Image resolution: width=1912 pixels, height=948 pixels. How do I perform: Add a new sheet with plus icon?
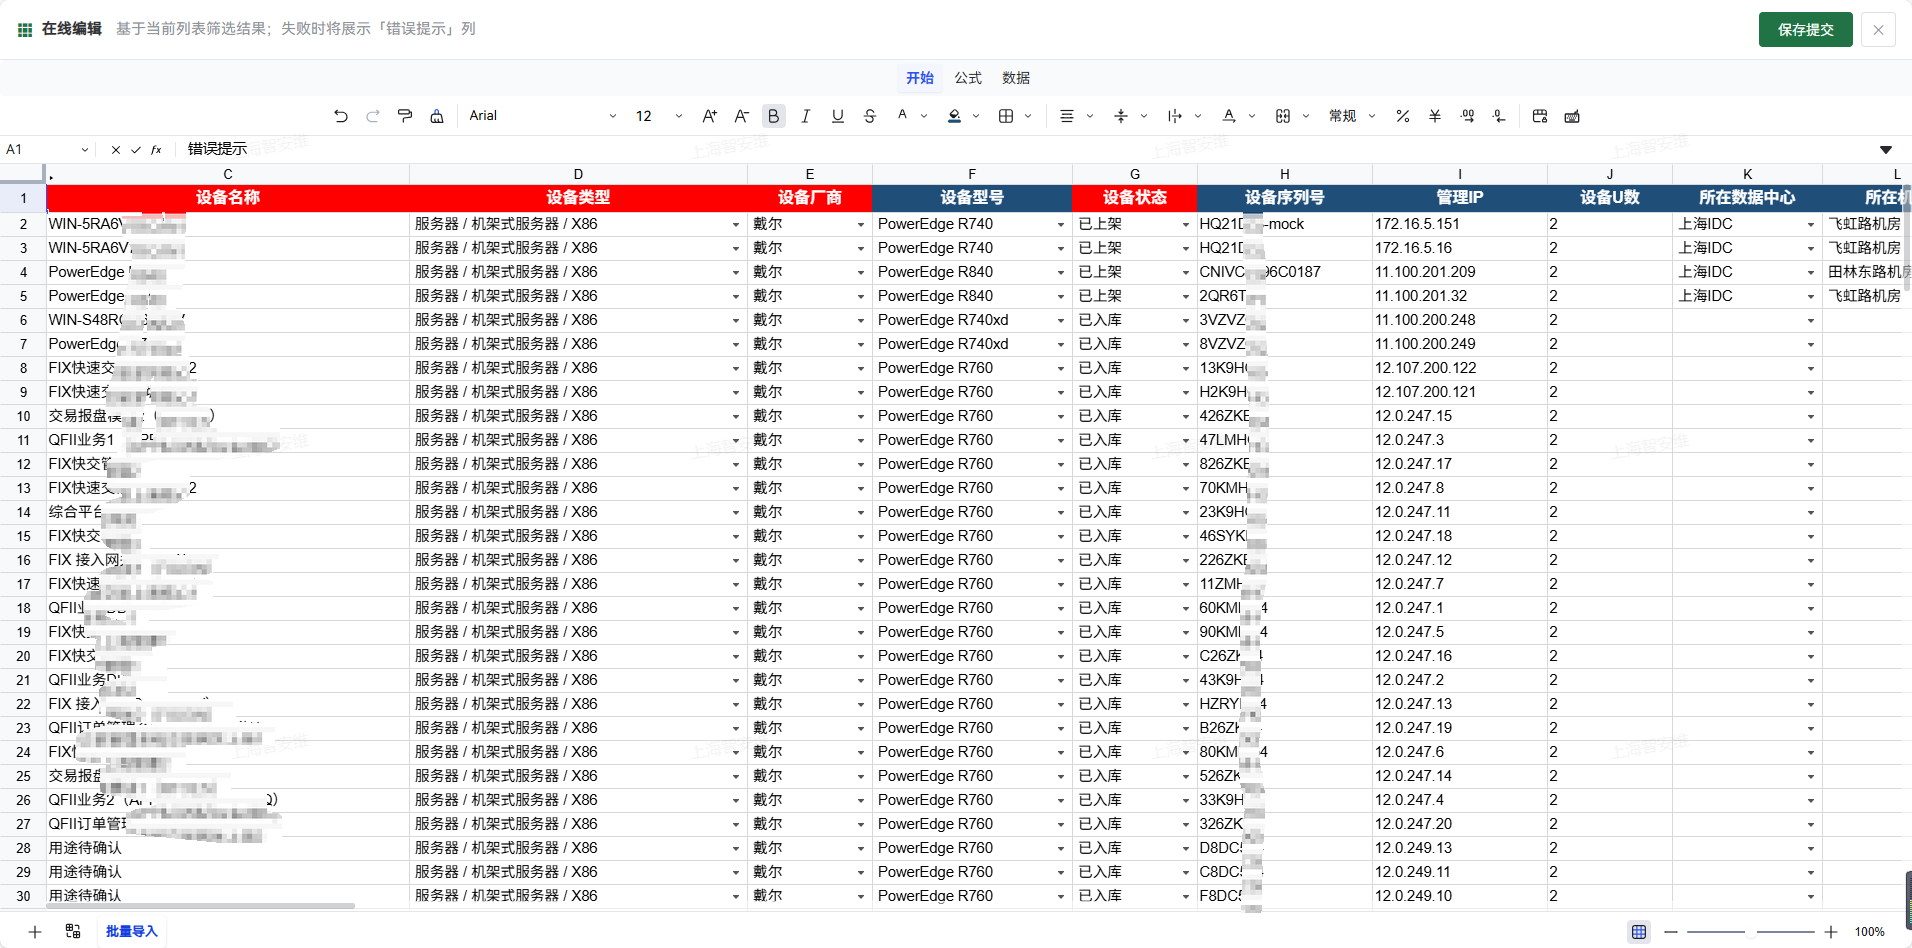coord(35,931)
